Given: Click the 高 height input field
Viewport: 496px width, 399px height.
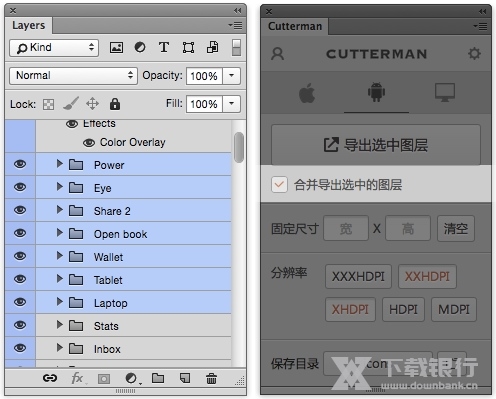Looking at the screenshot, I should 408,229.
